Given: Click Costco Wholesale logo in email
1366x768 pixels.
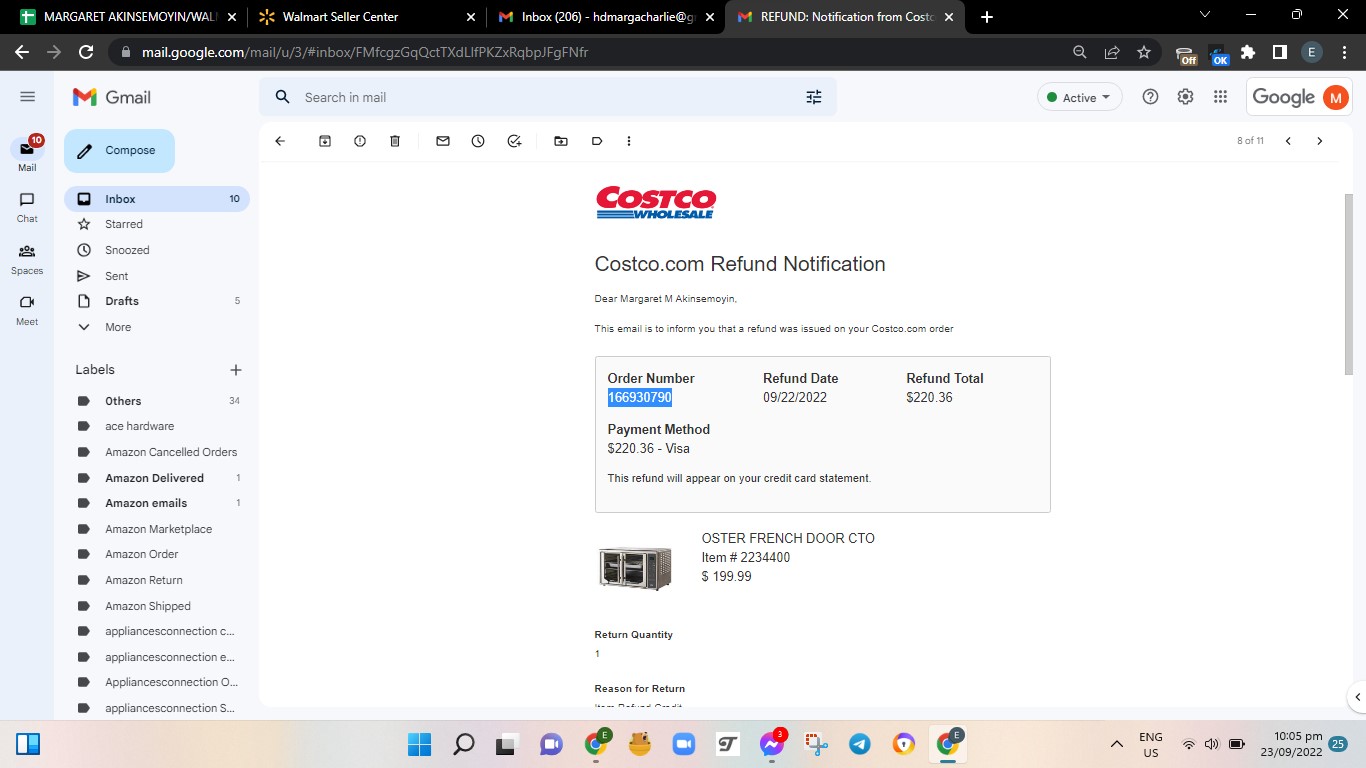Looking at the screenshot, I should 656,202.
